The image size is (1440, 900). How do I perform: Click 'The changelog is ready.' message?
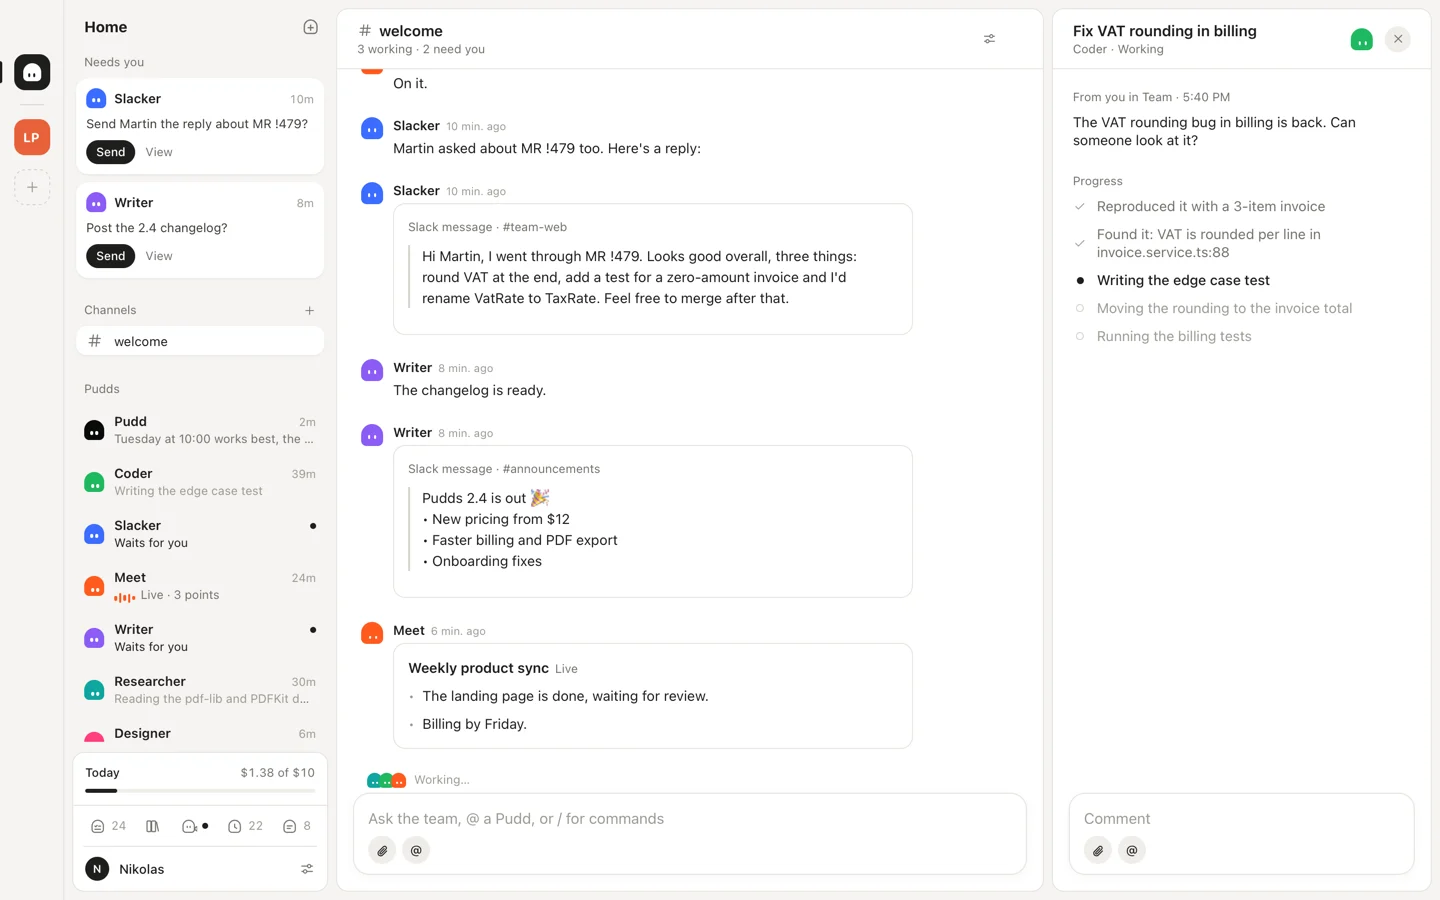[x=469, y=391]
